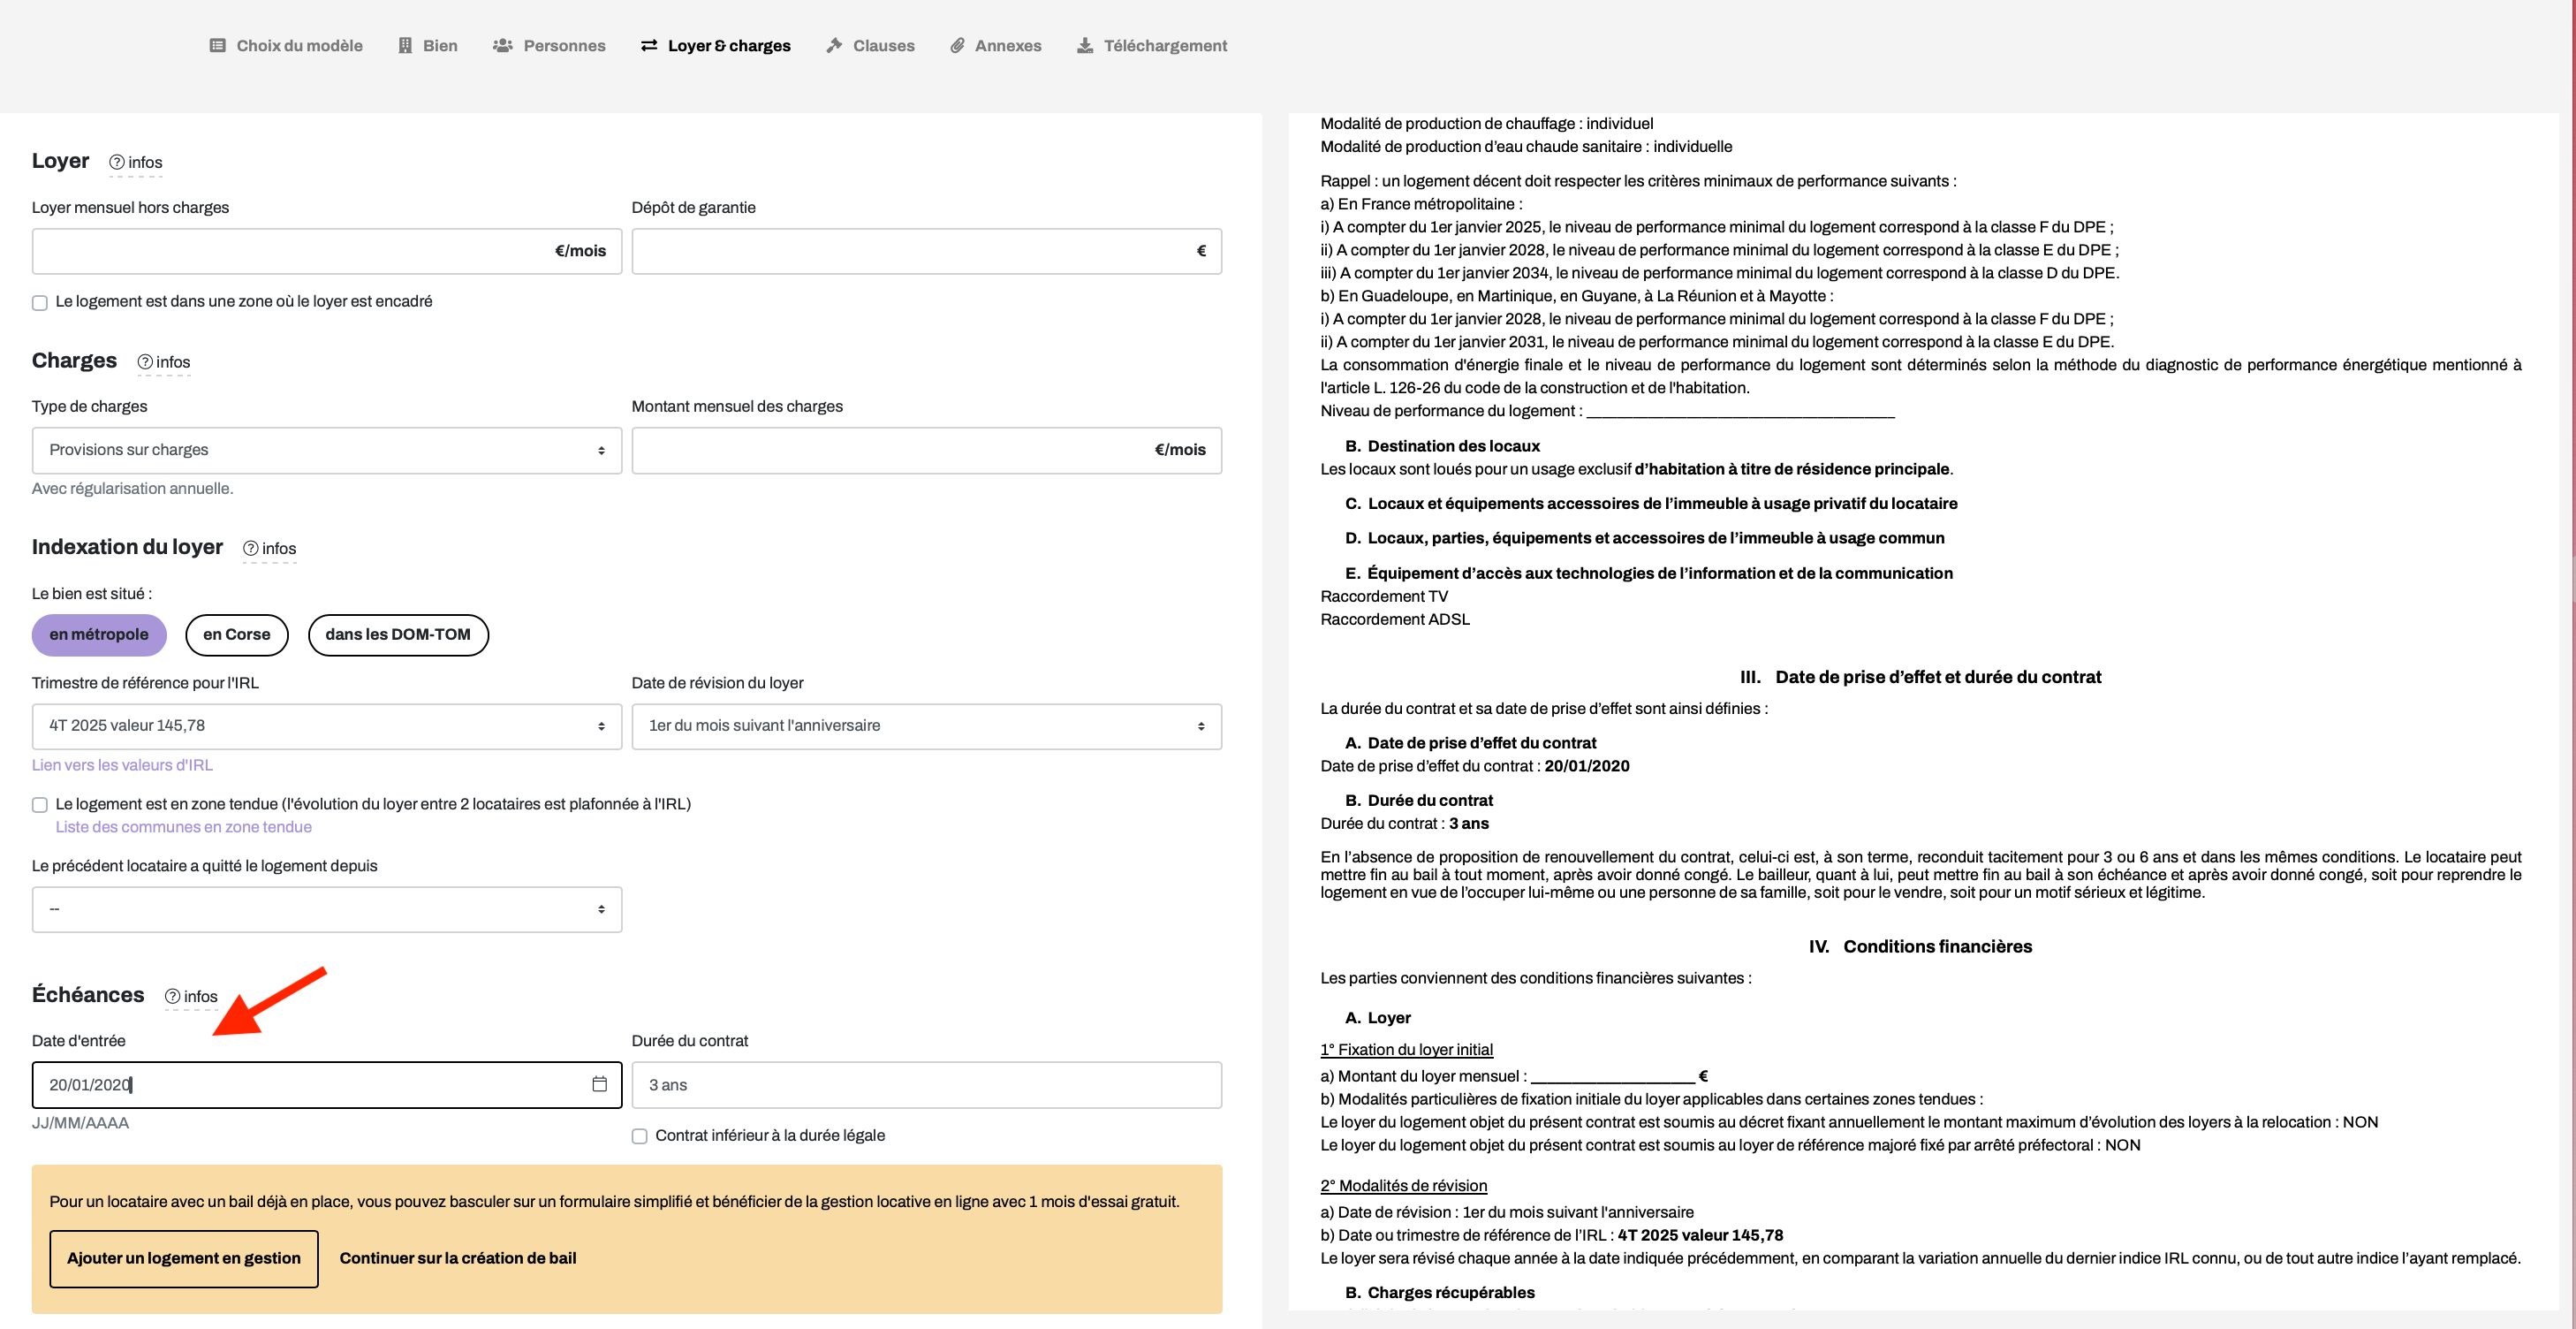This screenshot has height=1329, width=2576.
Task: Choose the en Corse location option
Action: tap(237, 634)
